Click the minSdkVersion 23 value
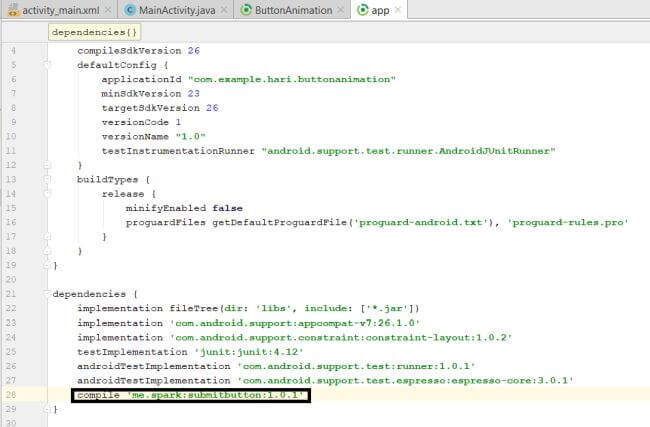 click(x=194, y=94)
